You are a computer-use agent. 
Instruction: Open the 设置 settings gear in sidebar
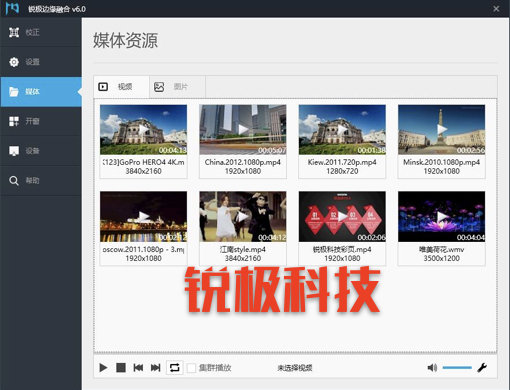tap(41, 62)
